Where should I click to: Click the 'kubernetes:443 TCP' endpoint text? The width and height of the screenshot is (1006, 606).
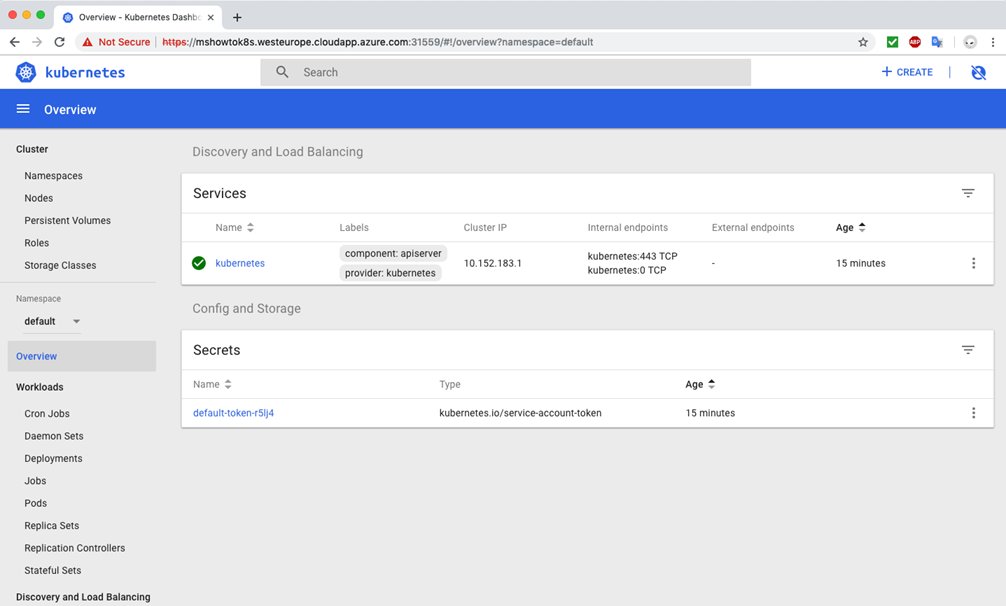633,256
